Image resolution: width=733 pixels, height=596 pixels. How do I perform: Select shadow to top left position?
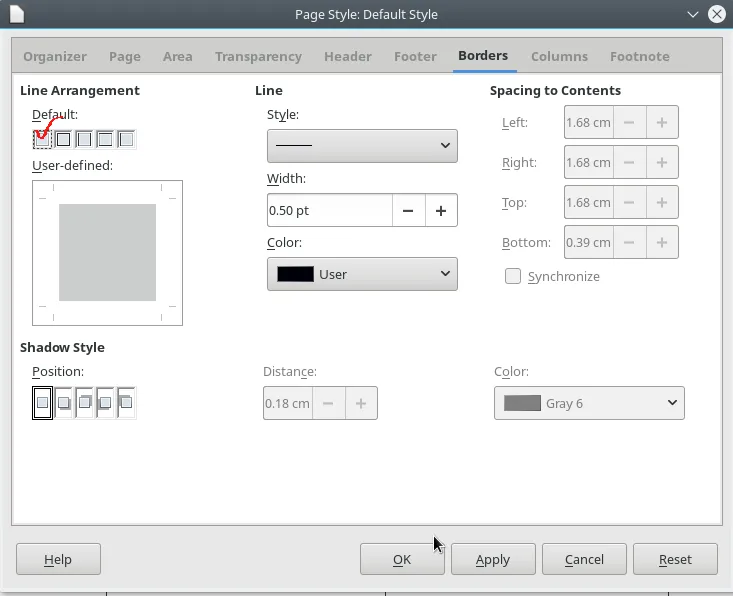tap(126, 402)
